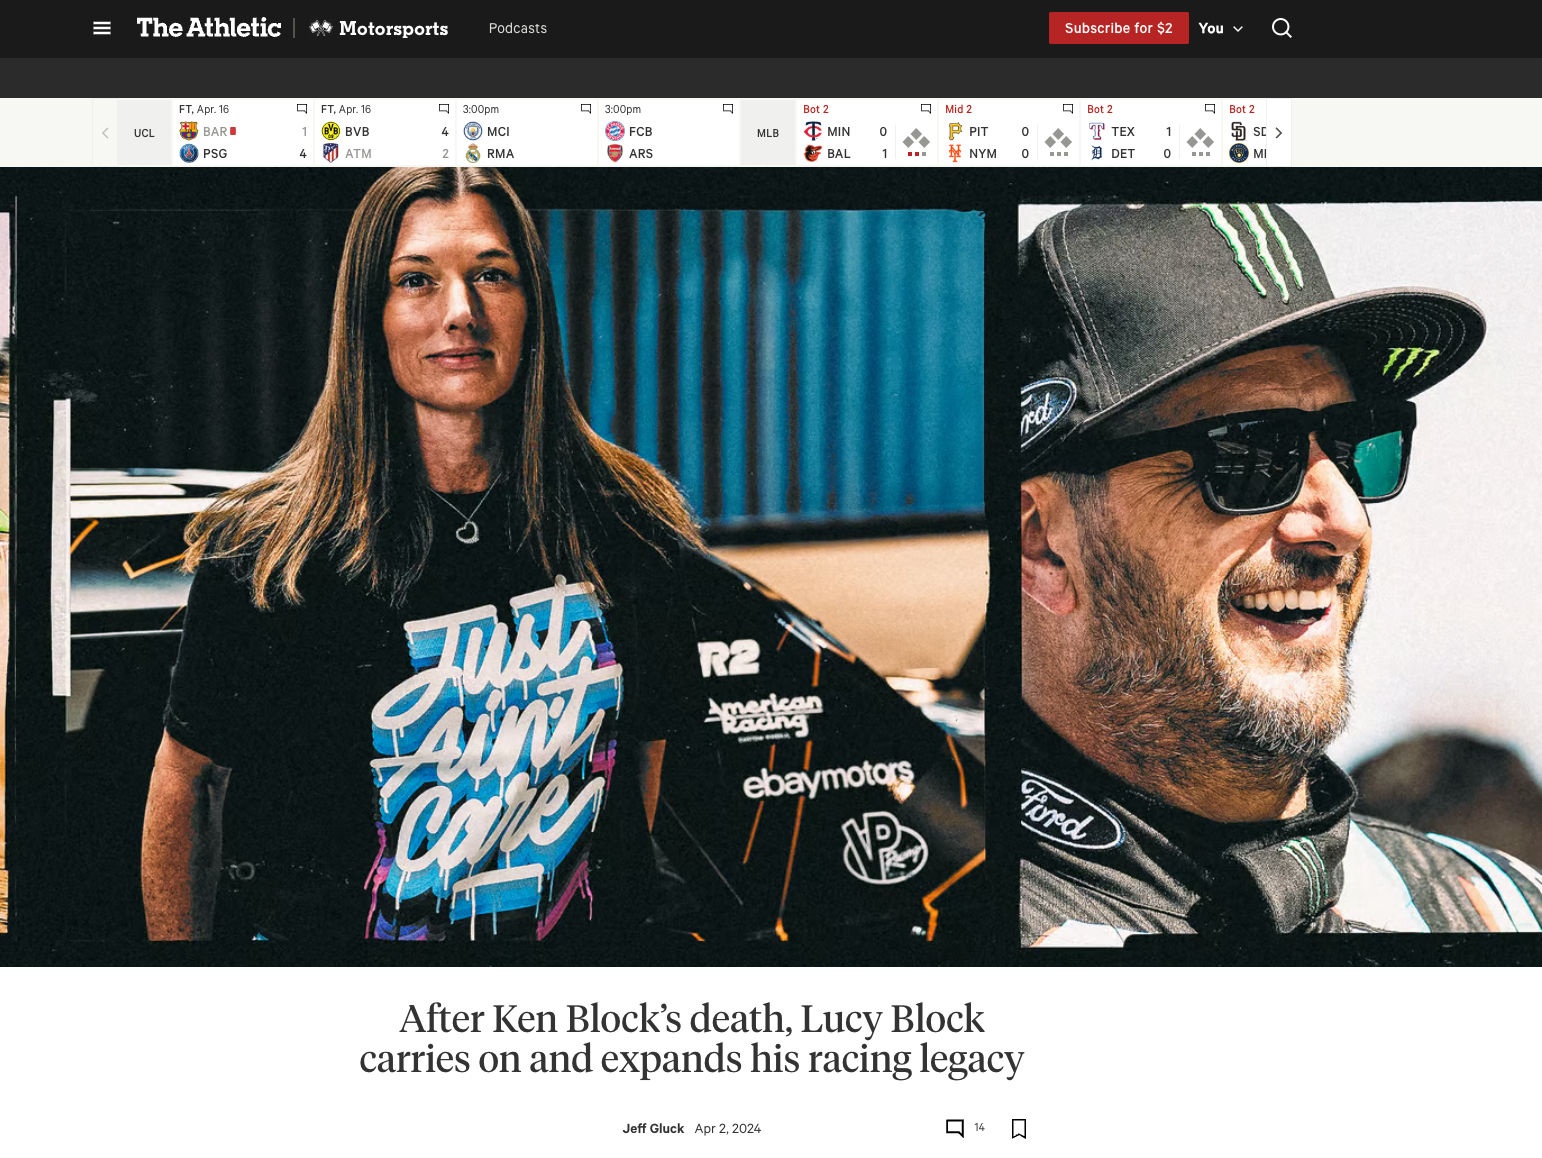The height and width of the screenshot is (1158, 1542).
Task: Open comments for BAR vs PSG game
Action: pos(302,109)
